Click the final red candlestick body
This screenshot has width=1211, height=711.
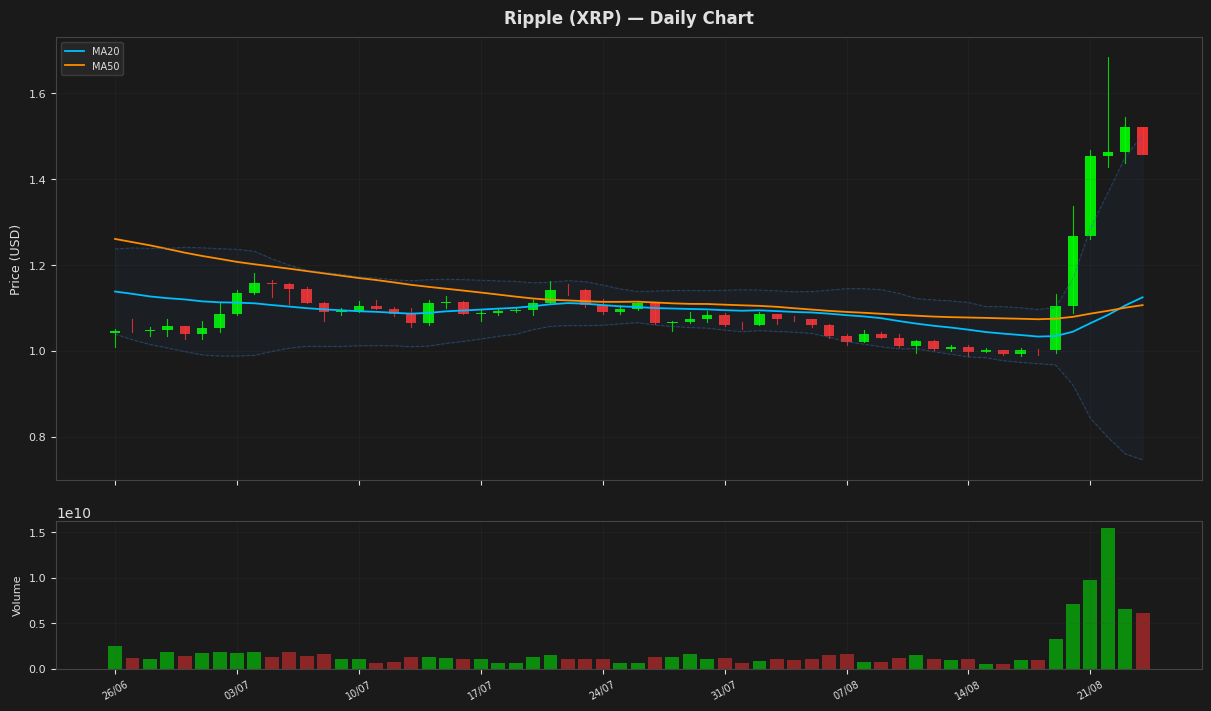point(1143,141)
